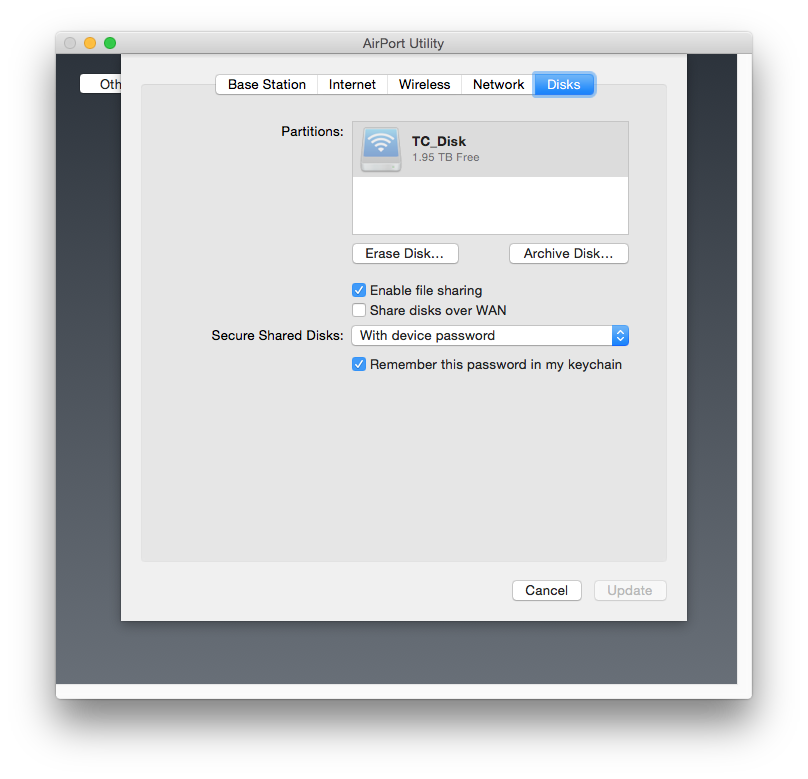Click the 1.95 TB Free text

coord(445,157)
